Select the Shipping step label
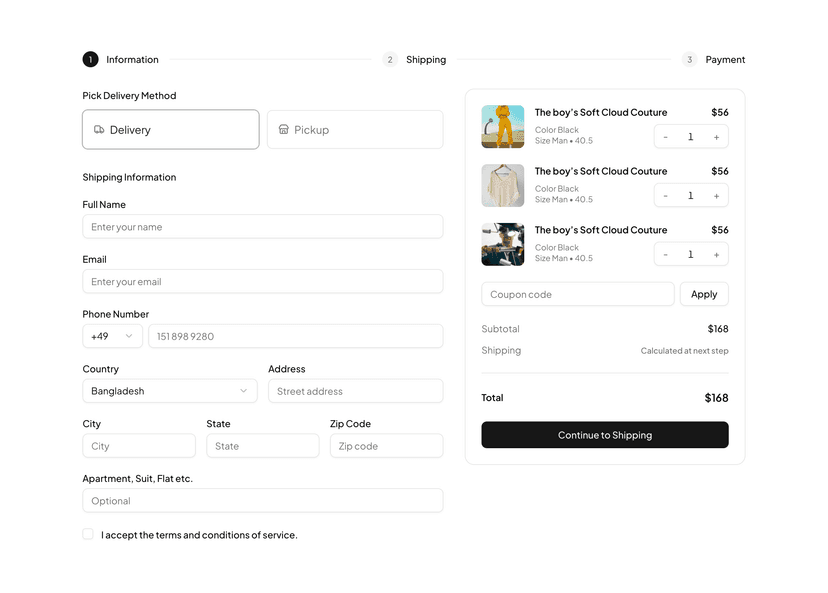Viewport: 828px width, 593px height. point(427,59)
